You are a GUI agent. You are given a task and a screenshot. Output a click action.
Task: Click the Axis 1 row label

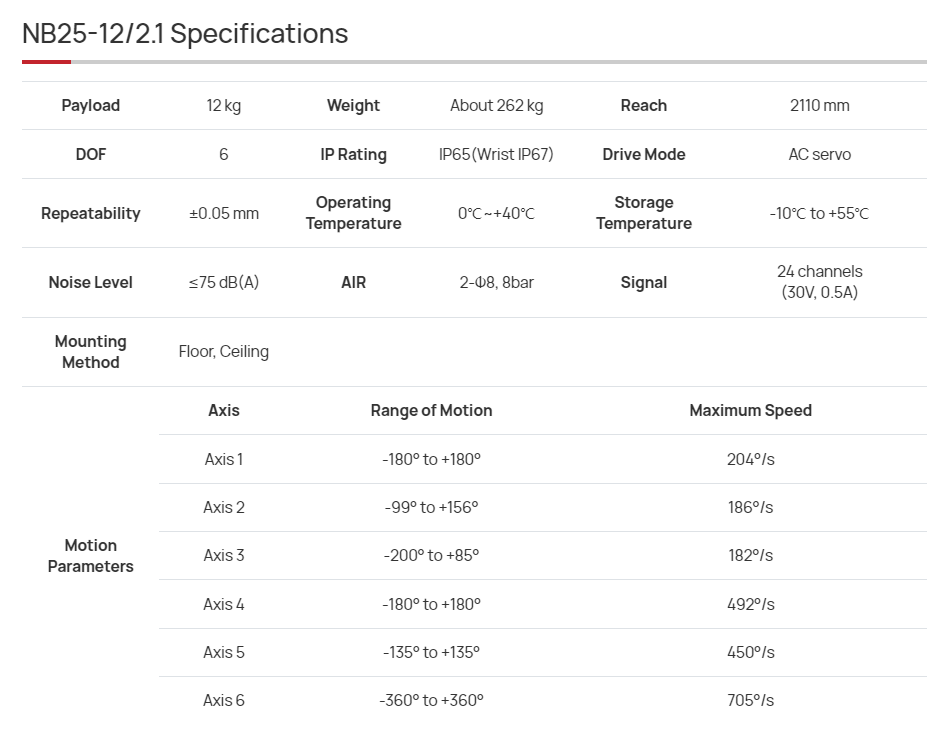pyautogui.click(x=224, y=459)
